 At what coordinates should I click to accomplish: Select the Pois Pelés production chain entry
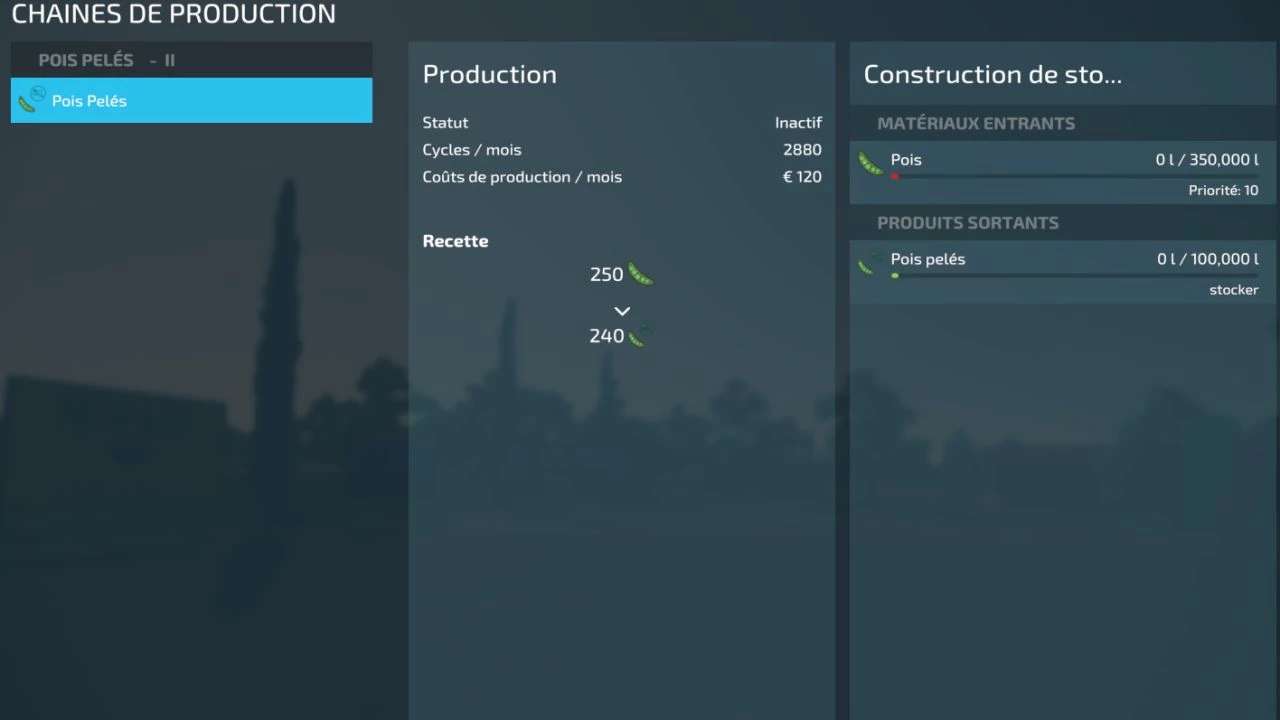[x=191, y=100]
